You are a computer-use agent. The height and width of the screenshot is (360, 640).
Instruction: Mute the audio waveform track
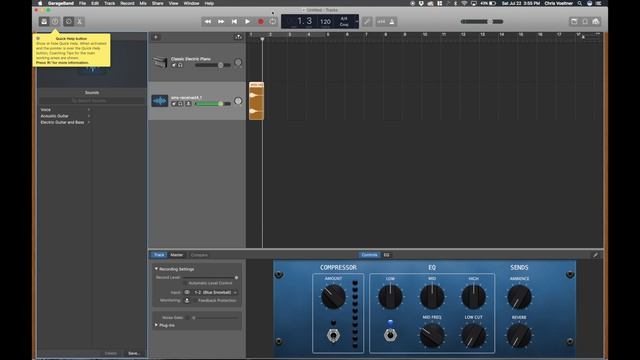[x=174, y=104]
